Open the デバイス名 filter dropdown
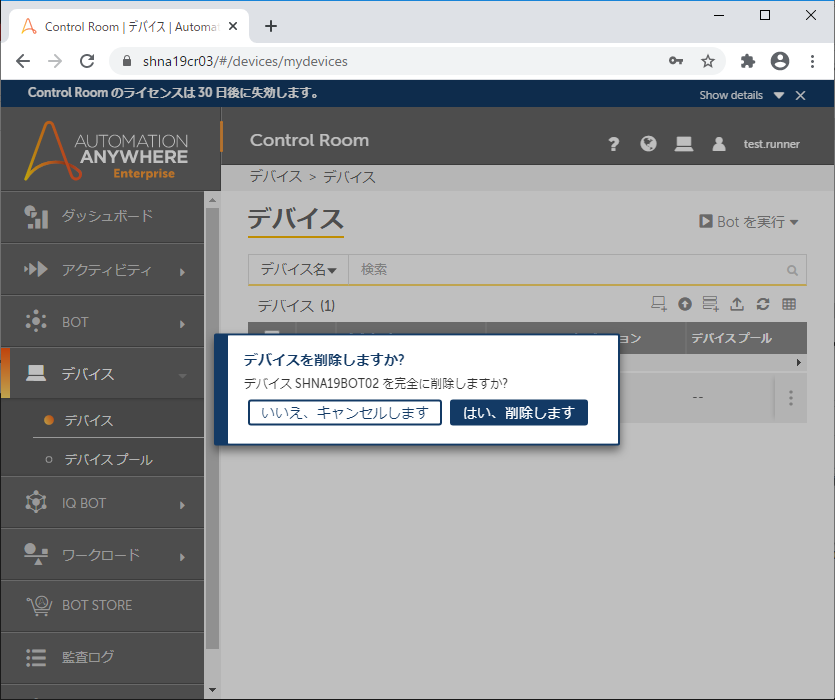 [298, 270]
